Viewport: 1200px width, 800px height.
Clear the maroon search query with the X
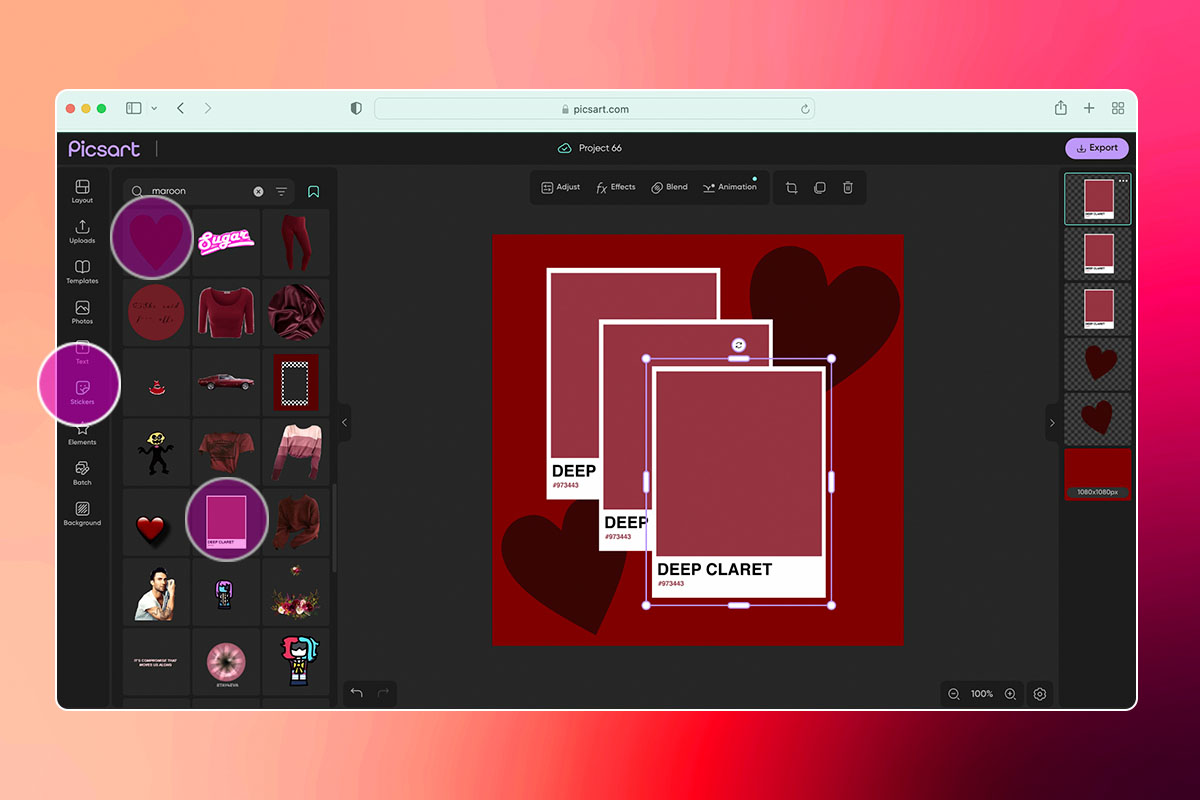click(258, 190)
